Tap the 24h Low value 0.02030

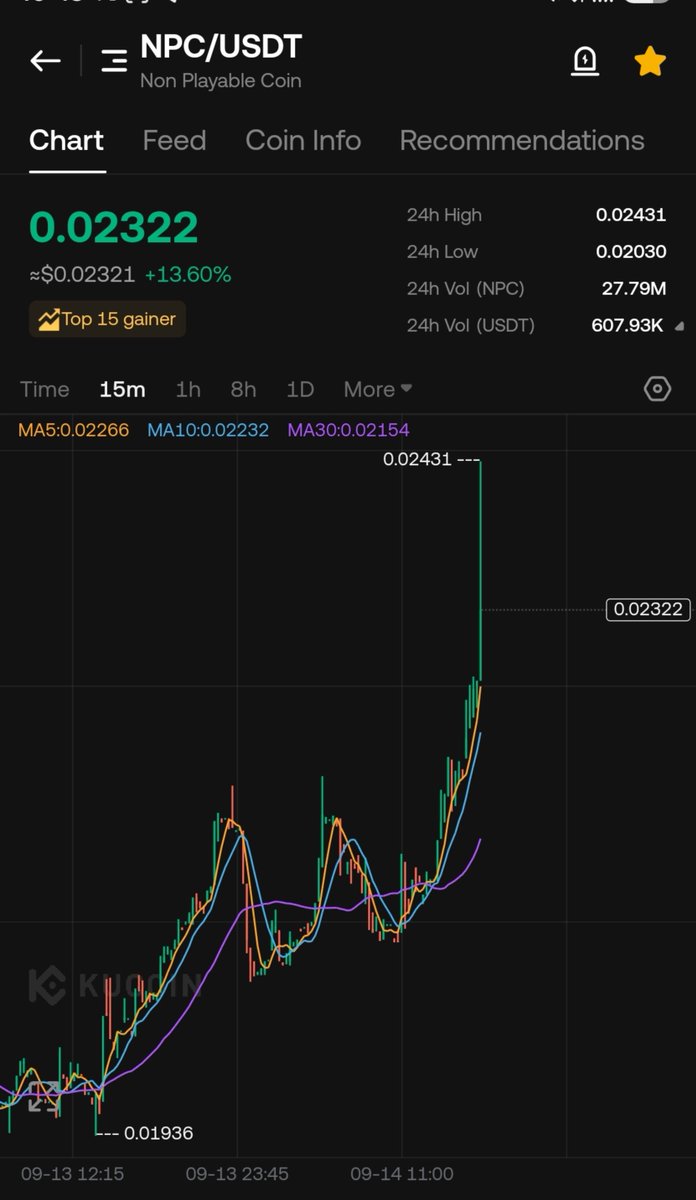(x=631, y=252)
